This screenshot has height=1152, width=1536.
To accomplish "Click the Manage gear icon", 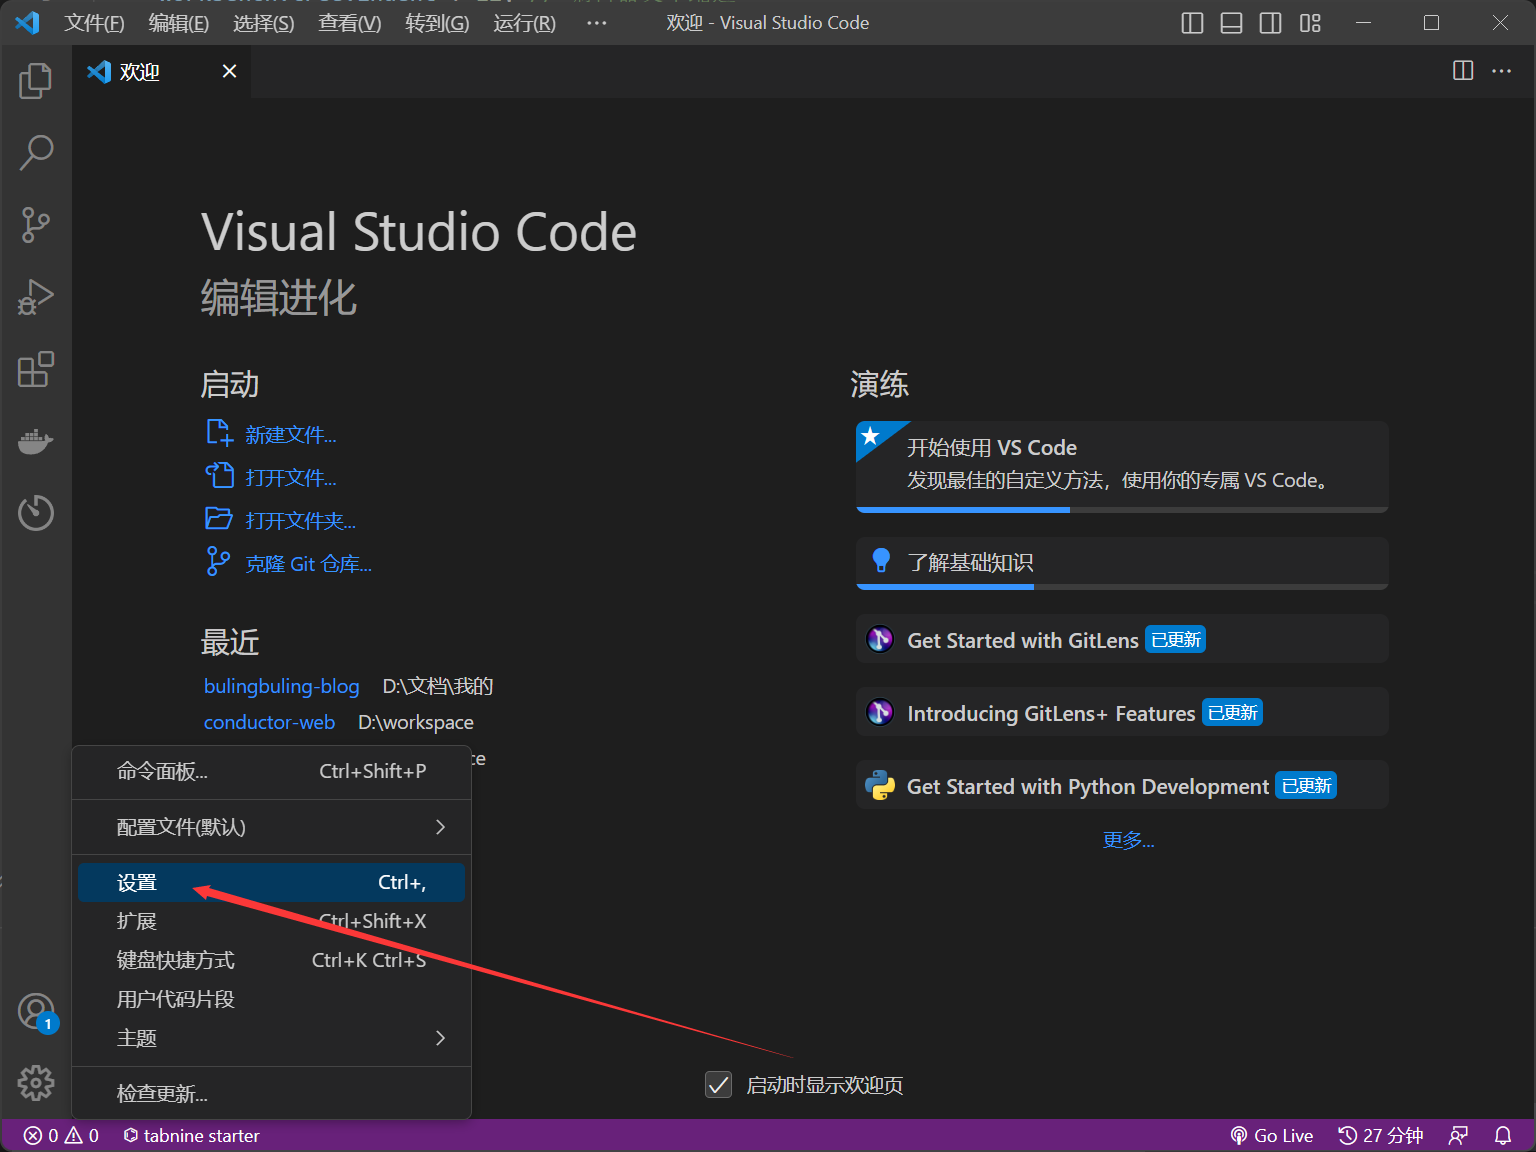I will [x=36, y=1082].
